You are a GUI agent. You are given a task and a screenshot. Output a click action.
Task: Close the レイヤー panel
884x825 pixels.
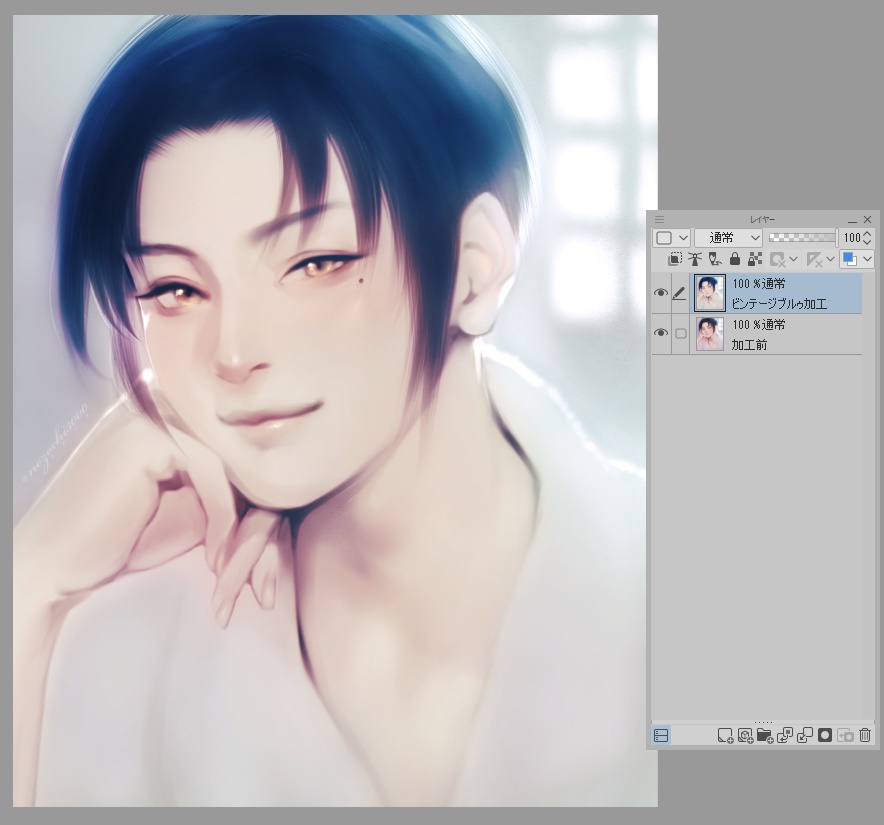[868, 219]
